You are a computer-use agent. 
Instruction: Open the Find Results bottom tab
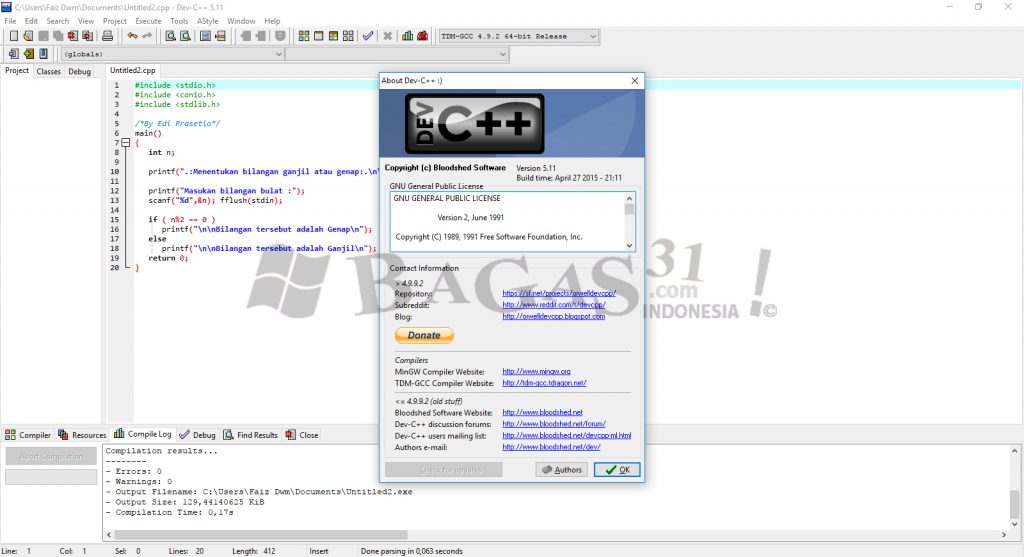(x=251, y=435)
